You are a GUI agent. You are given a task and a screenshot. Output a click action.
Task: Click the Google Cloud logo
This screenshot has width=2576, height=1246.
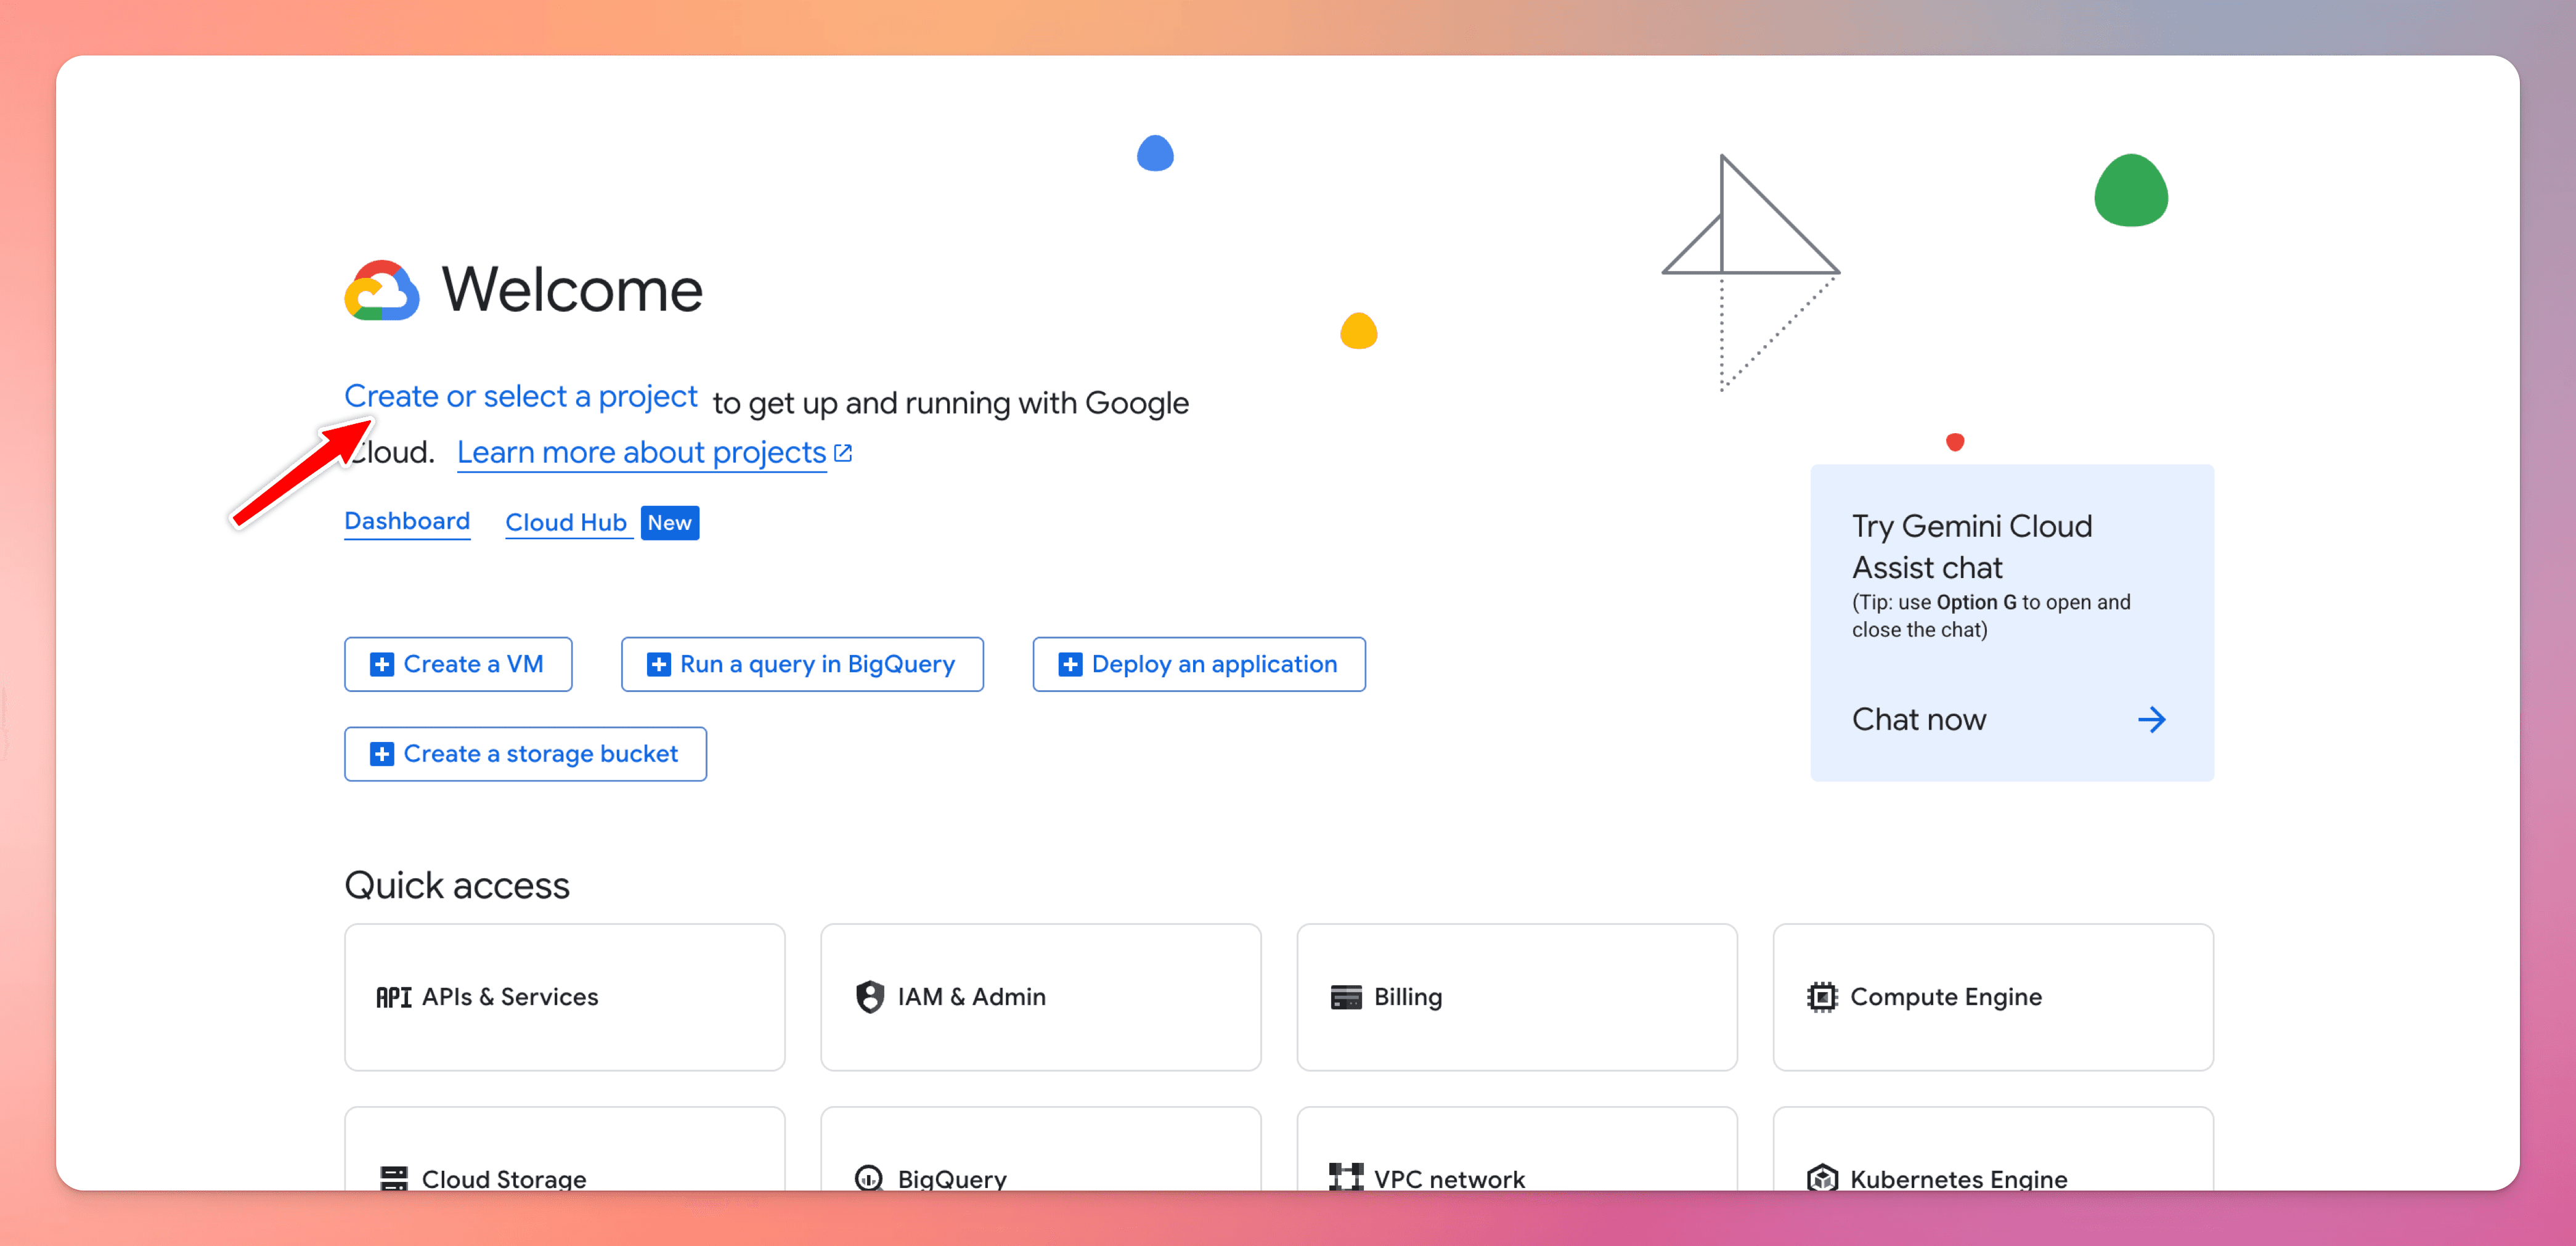click(x=382, y=290)
